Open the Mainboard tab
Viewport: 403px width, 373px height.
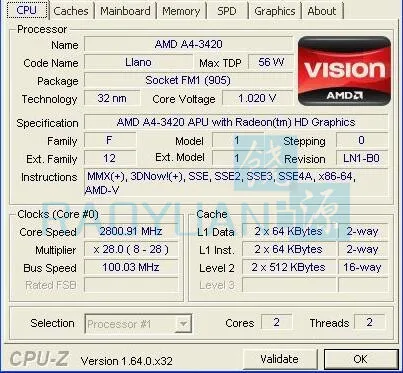[x=125, y=11]
